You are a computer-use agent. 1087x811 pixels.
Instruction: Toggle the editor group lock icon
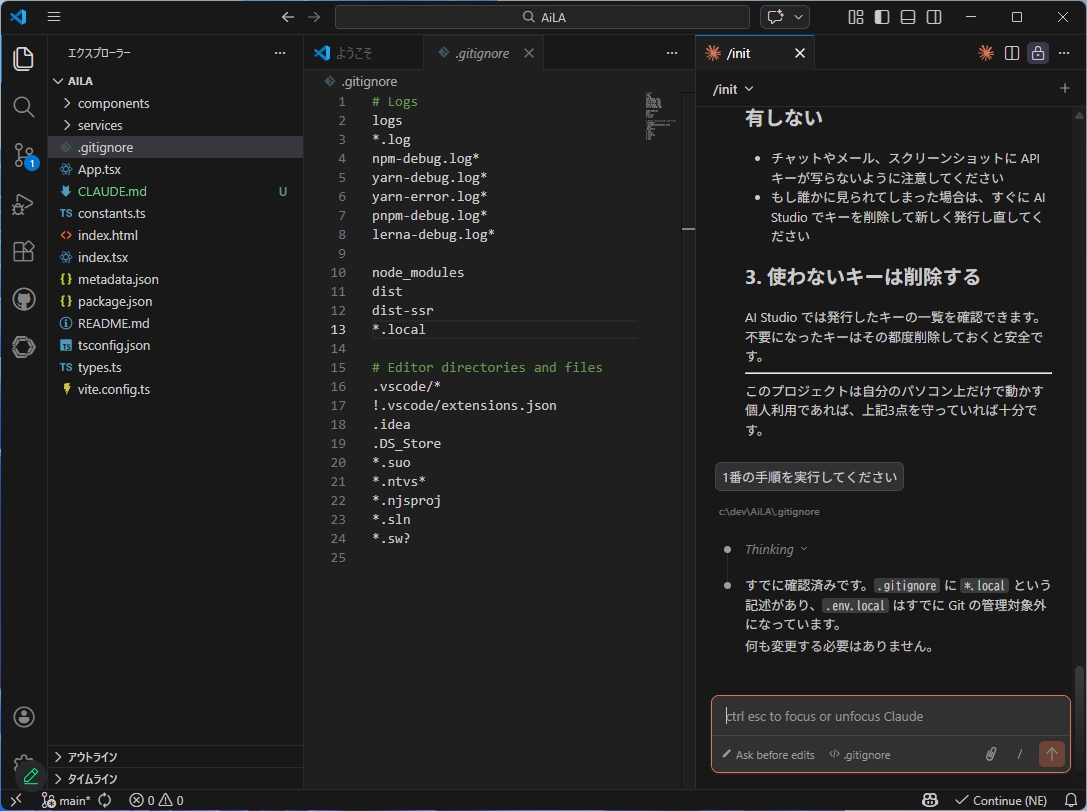coord(1038,53)
